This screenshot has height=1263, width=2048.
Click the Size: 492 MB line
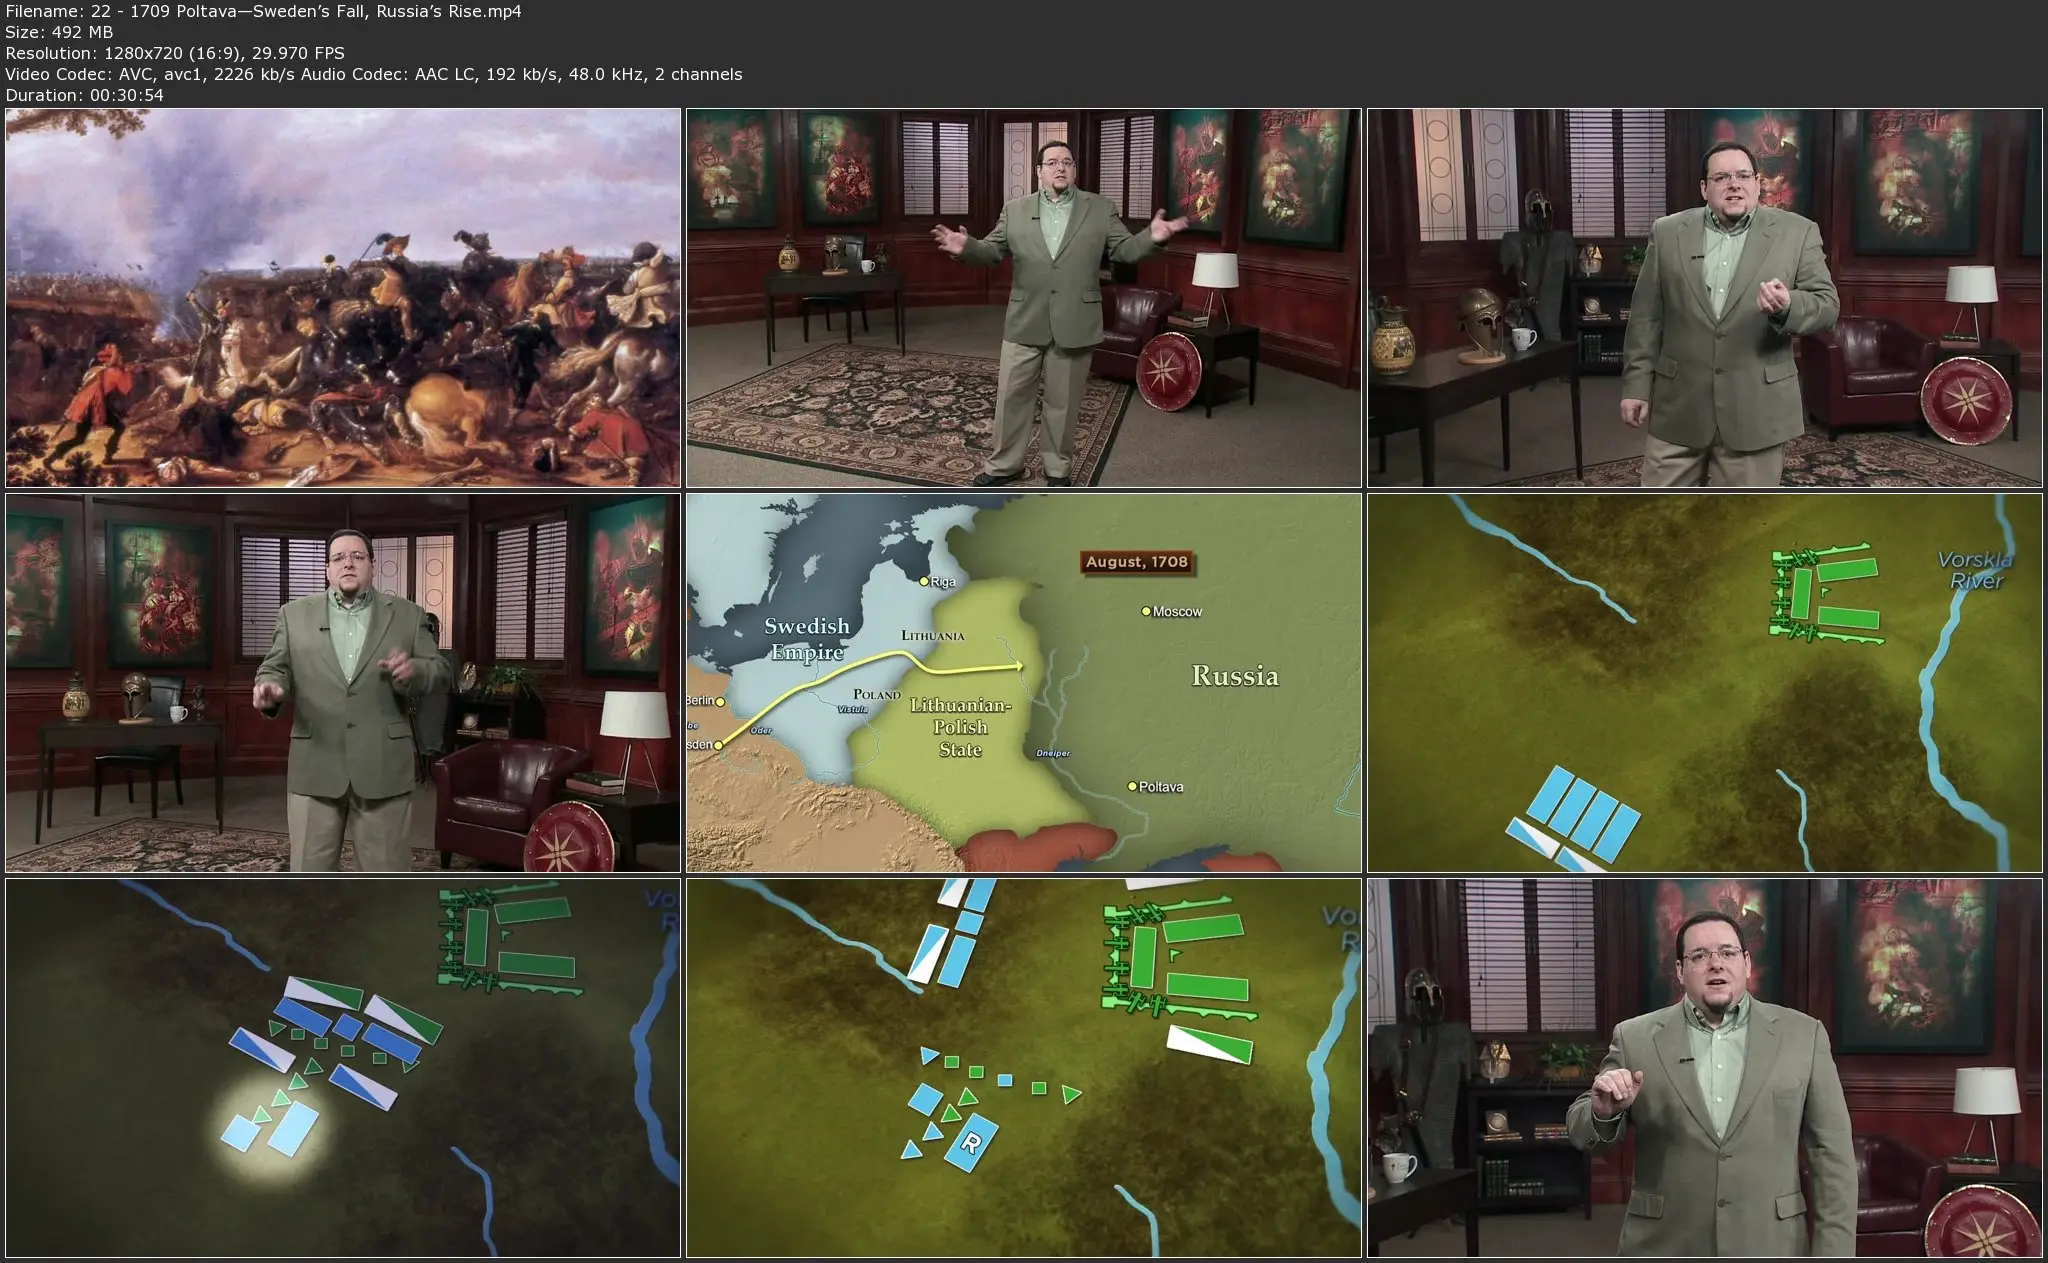pyautogui.click(x=59, y=32)
